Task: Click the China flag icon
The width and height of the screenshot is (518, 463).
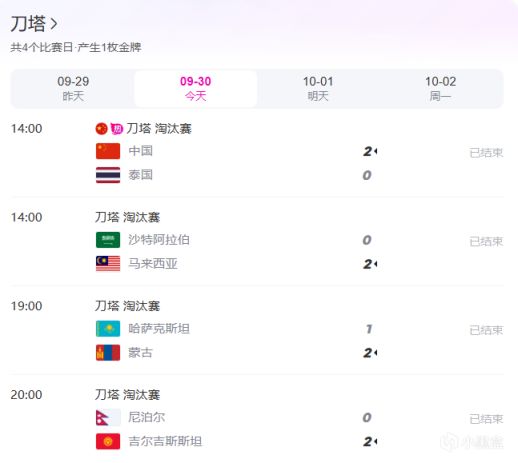Action: [108, 151]
